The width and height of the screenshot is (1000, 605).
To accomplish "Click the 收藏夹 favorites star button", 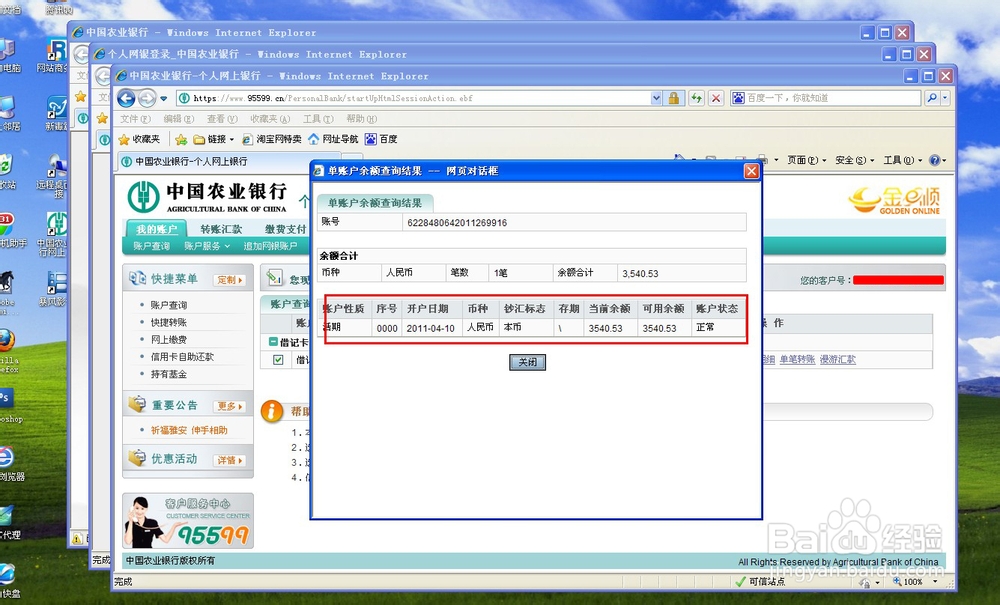I will (139, 139).
